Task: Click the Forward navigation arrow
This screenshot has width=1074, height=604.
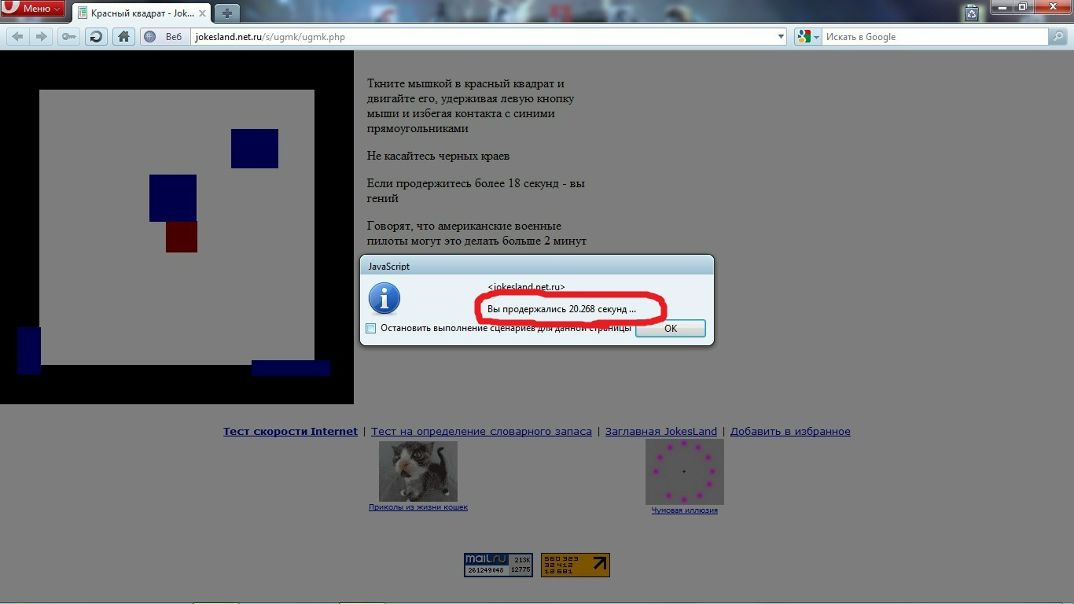Action: pyautogui.click(x=42, y=37)
